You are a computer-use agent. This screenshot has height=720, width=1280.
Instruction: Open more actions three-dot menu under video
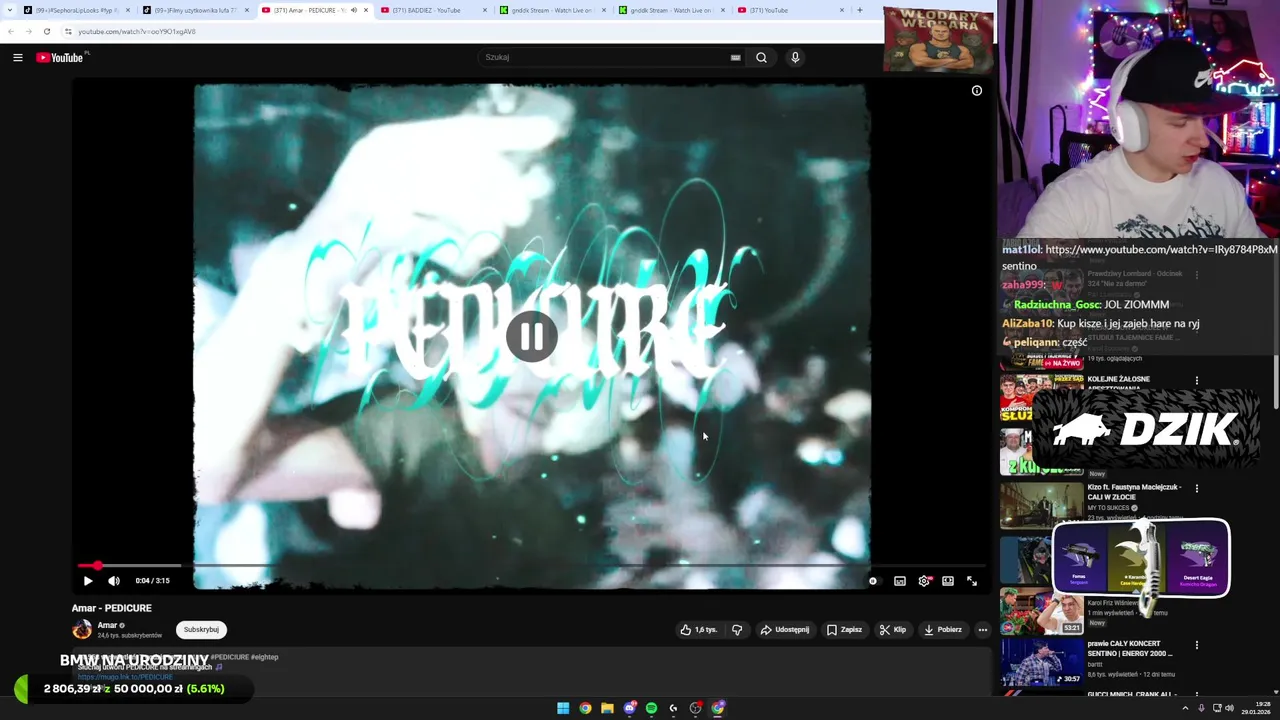coord(983,630)
